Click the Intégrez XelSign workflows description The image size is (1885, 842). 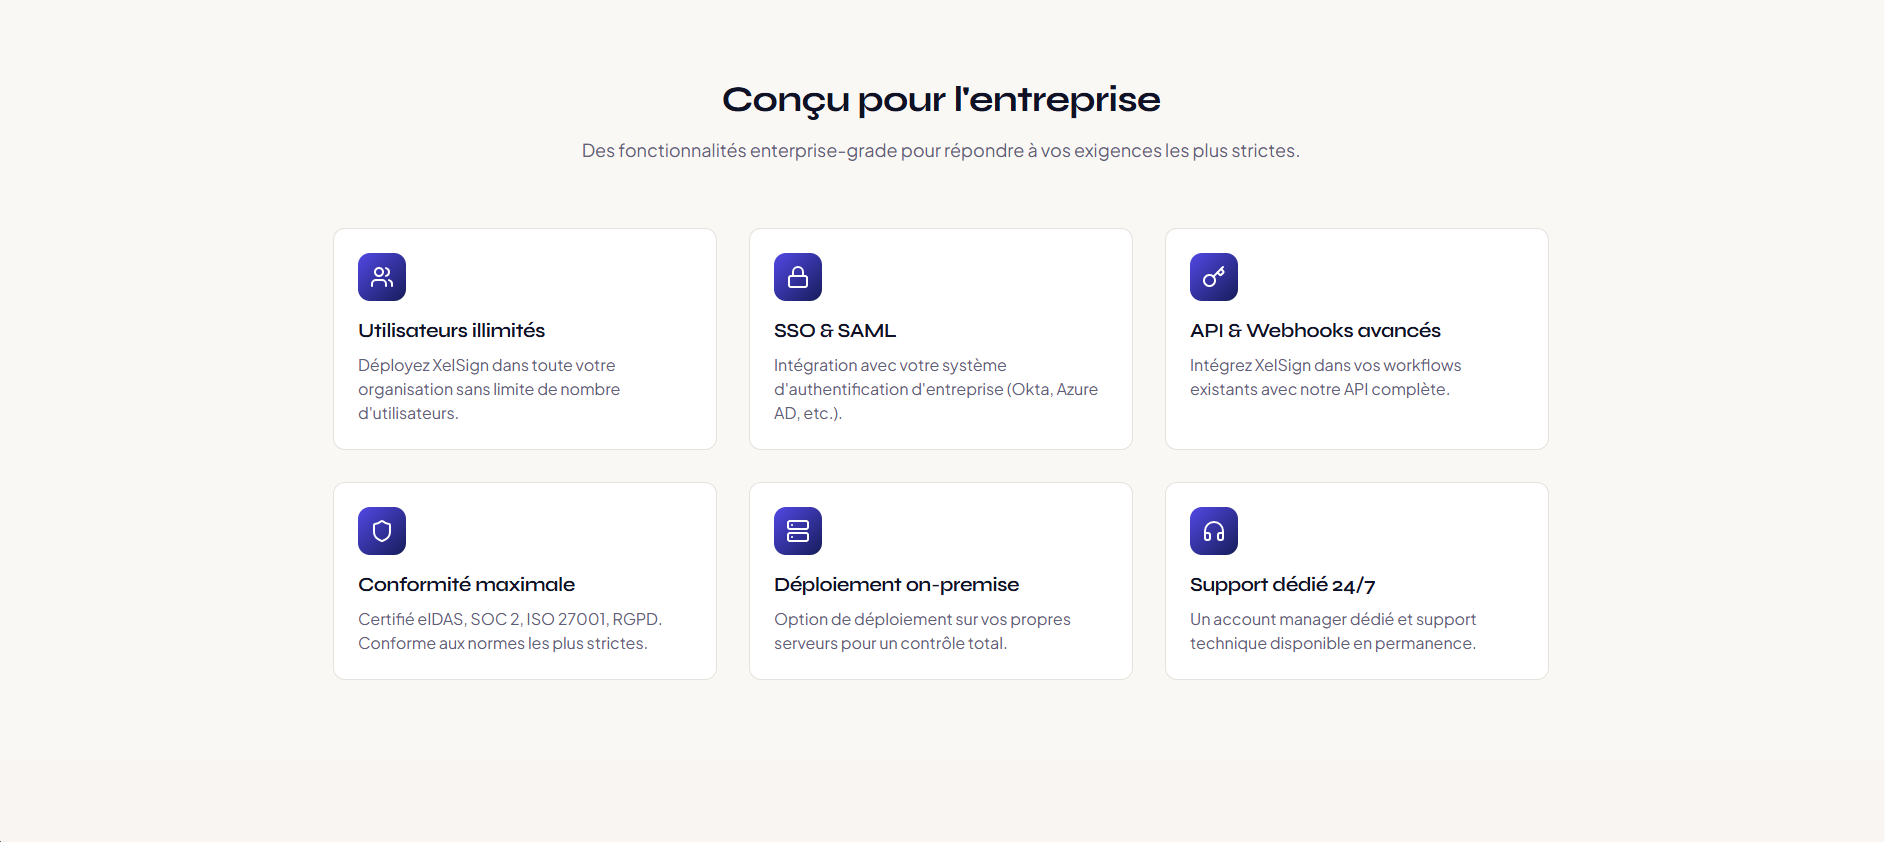point(1325,377)
